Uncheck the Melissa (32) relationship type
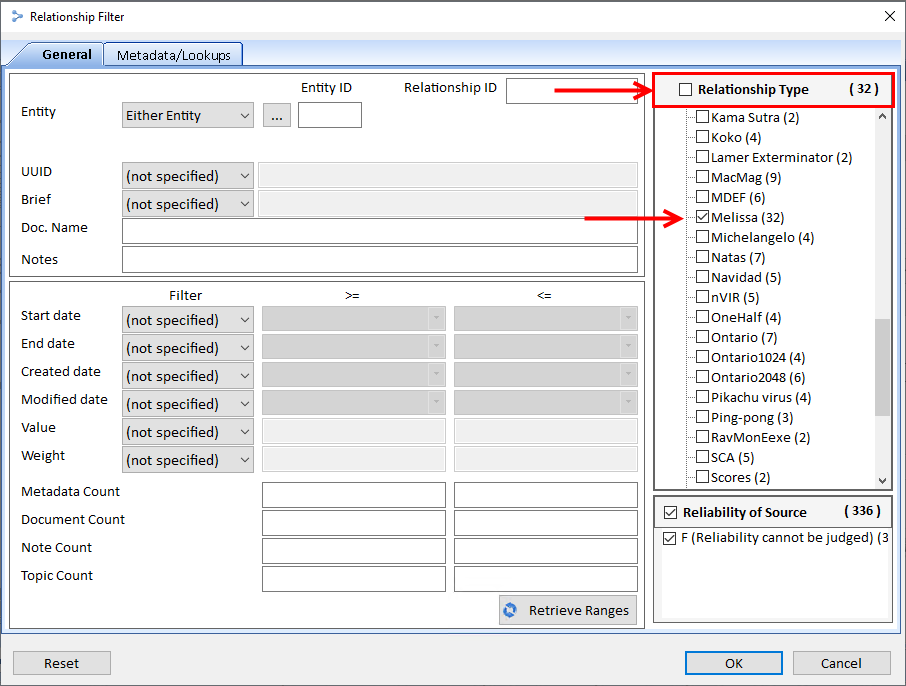The image size is (906, 686). click(702, 217)
